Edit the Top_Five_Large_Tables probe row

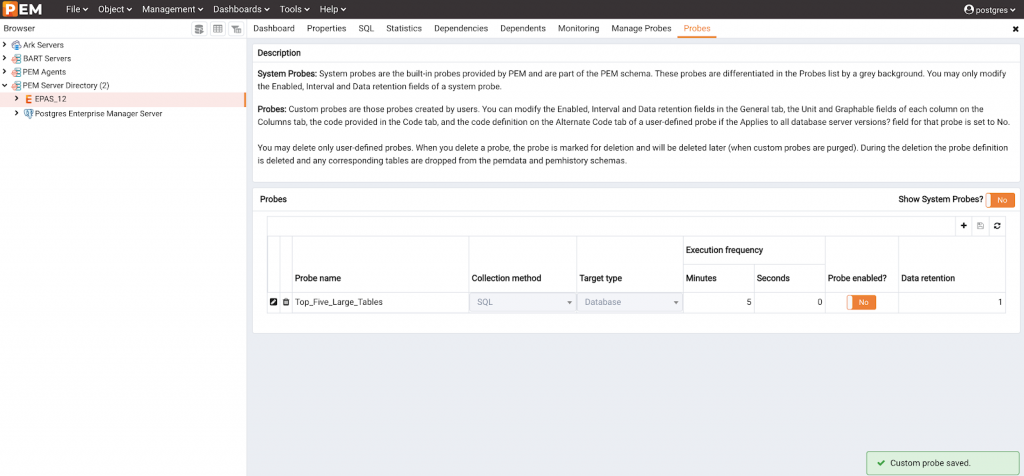click(x=273, y=302)
